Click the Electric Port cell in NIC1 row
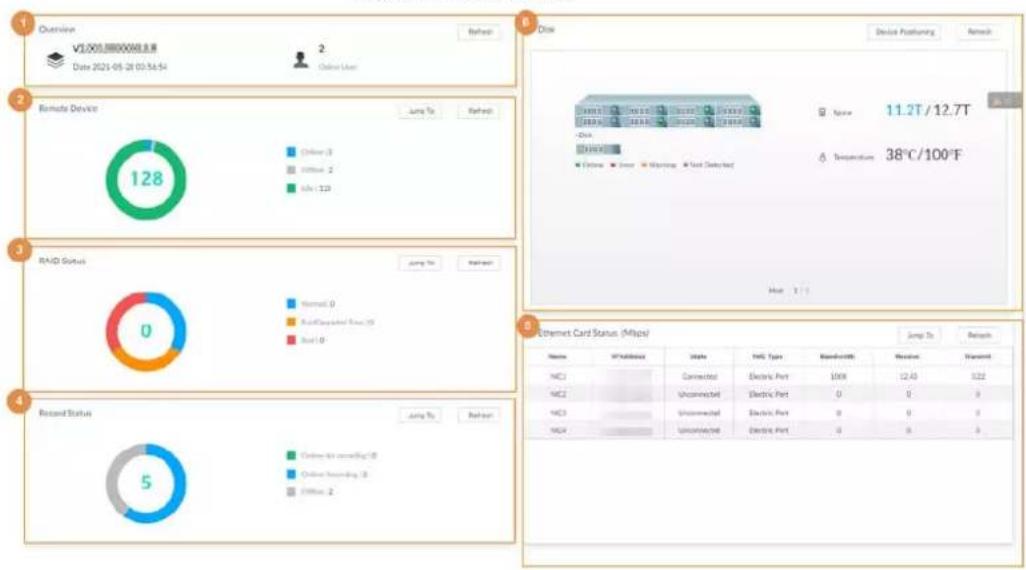The height and width of the screenshot is (570, 1026). coord(768,376)
